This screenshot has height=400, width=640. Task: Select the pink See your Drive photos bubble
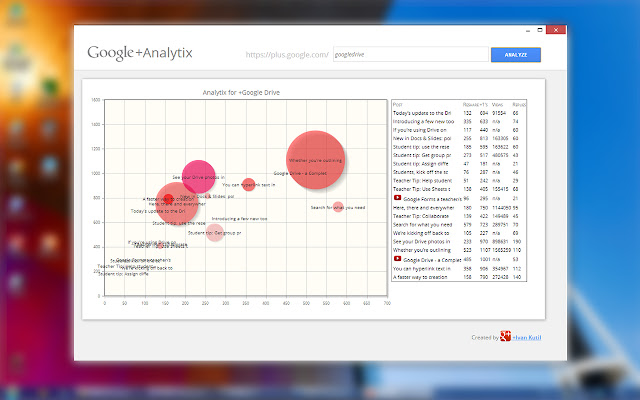199,177
